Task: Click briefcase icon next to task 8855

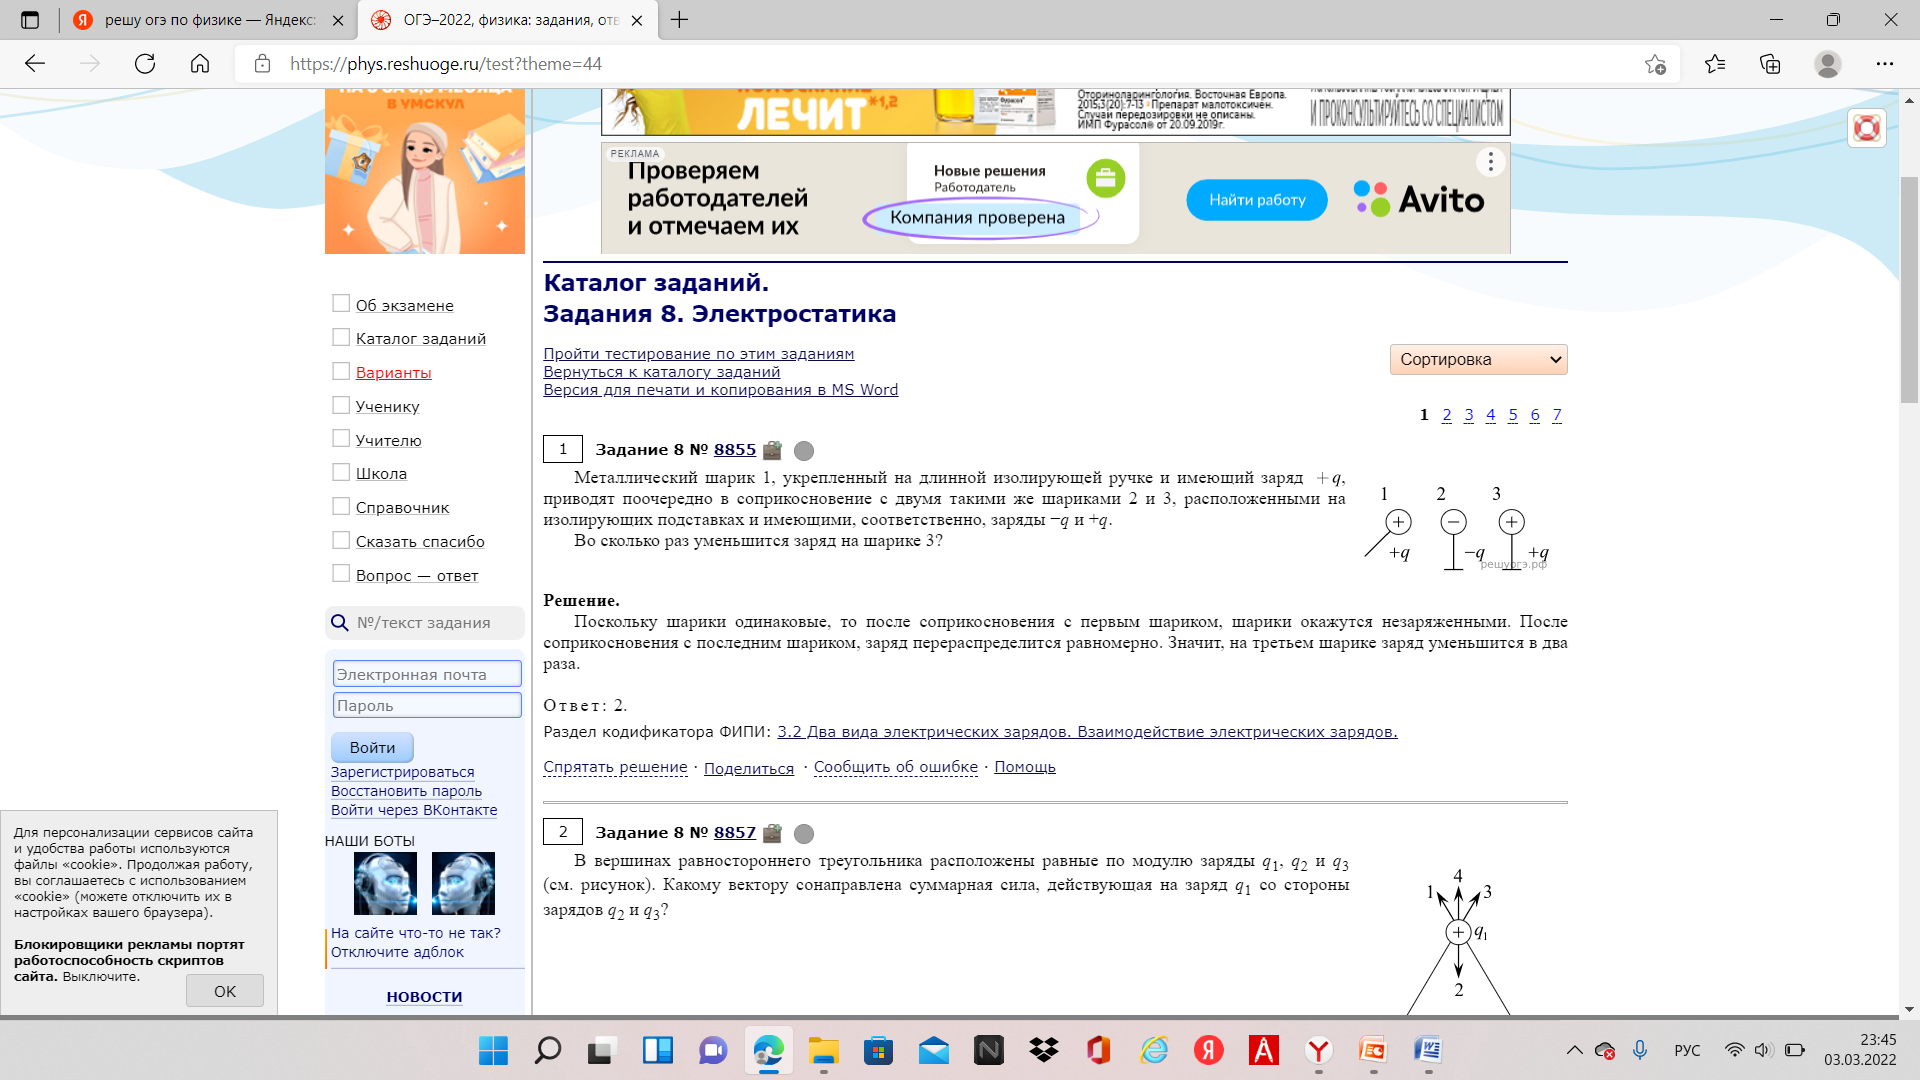Action: tap(772, 450)
